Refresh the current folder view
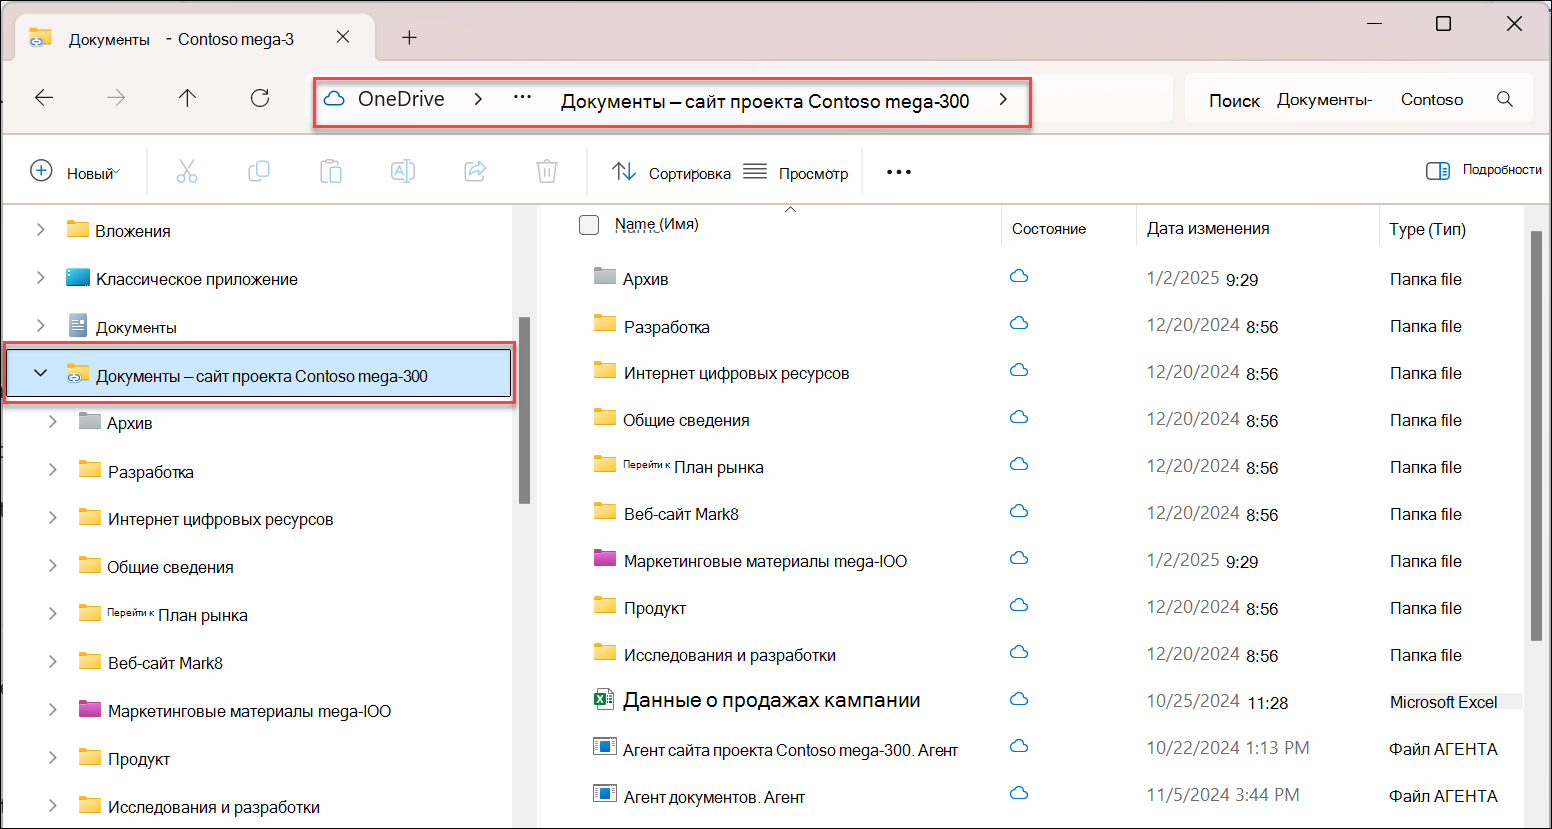1552x829 pixels. [x=260, y=98]
